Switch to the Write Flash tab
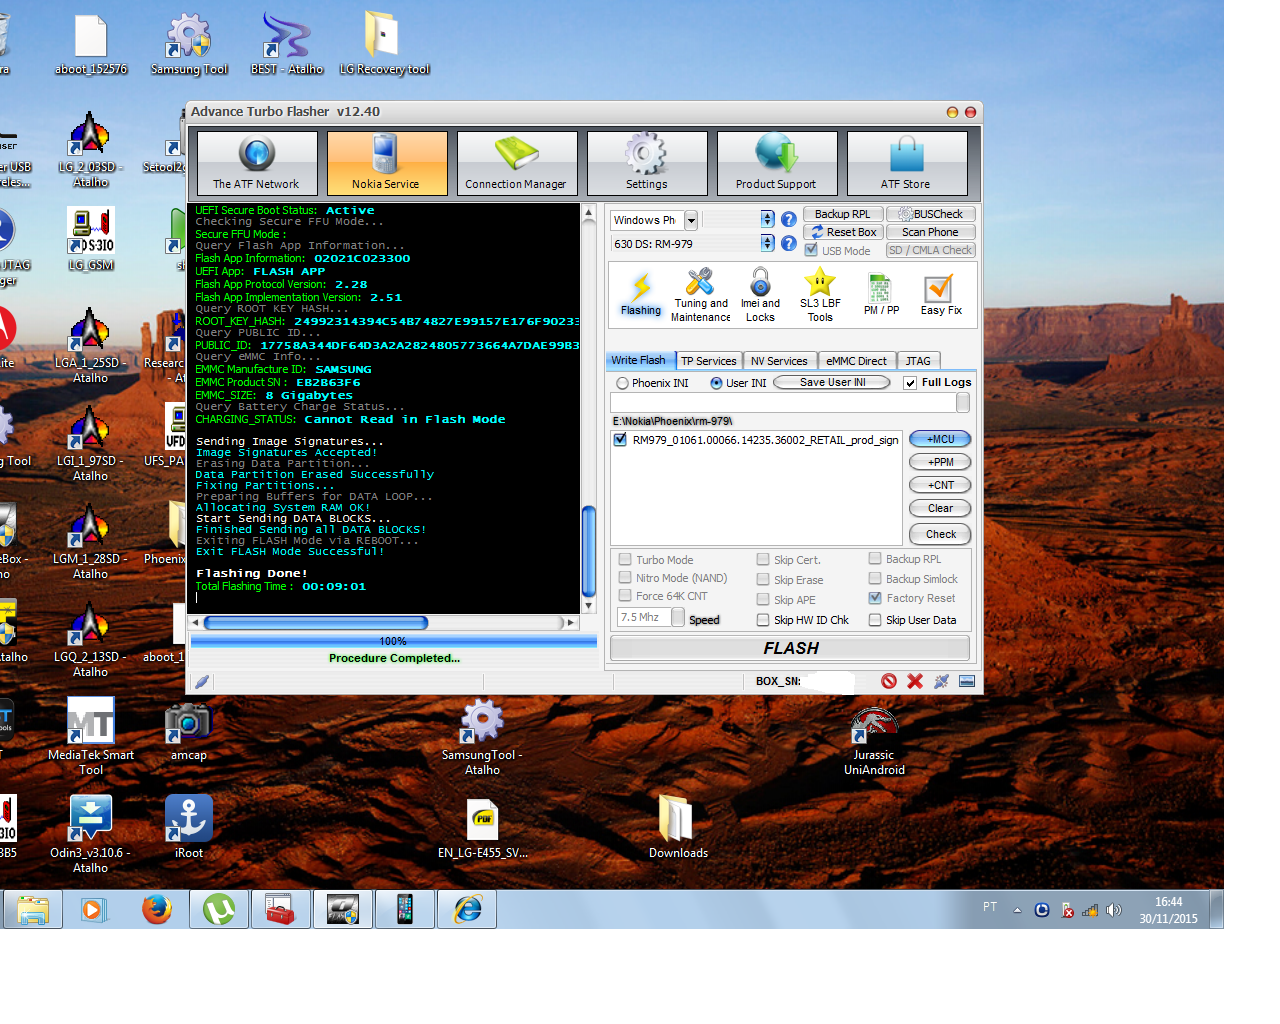 point(639,361)
